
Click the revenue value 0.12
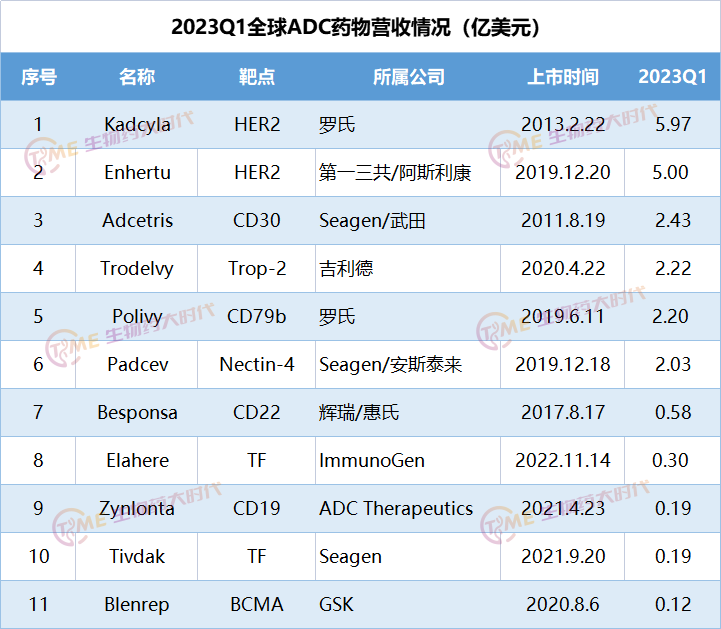(673, 604)
